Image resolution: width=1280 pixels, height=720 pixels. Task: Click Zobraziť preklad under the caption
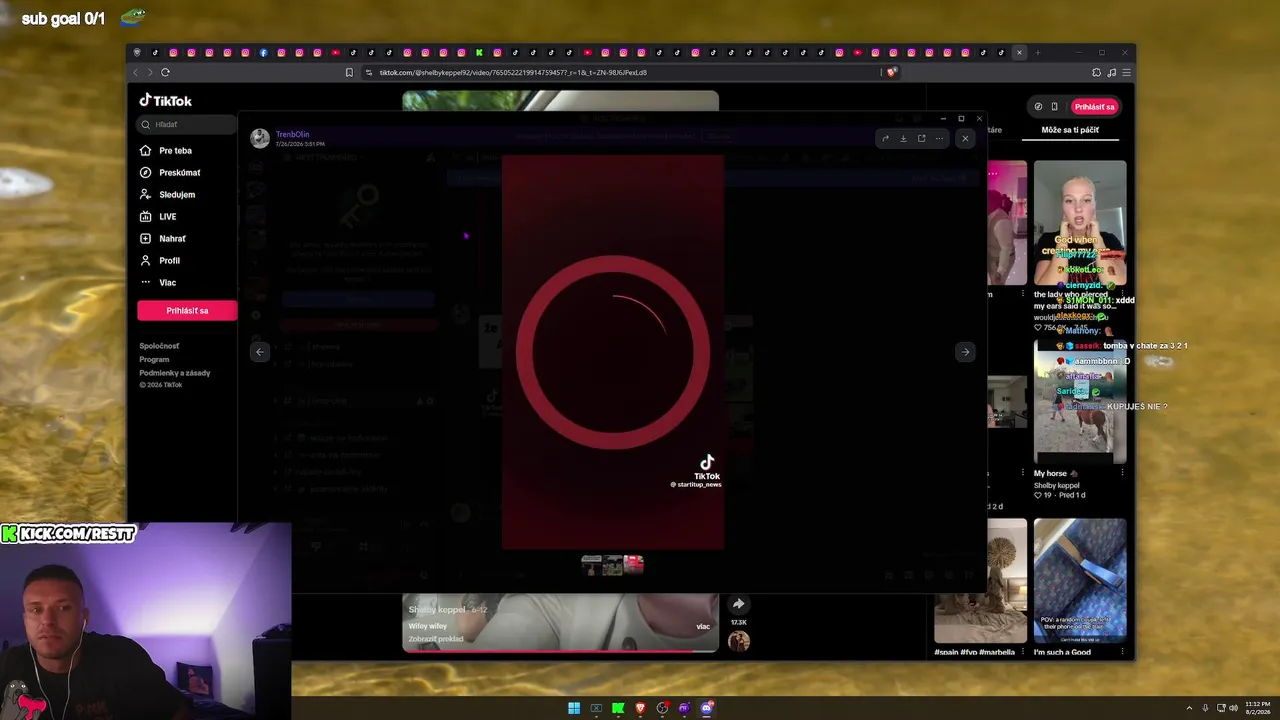point(436,639)
